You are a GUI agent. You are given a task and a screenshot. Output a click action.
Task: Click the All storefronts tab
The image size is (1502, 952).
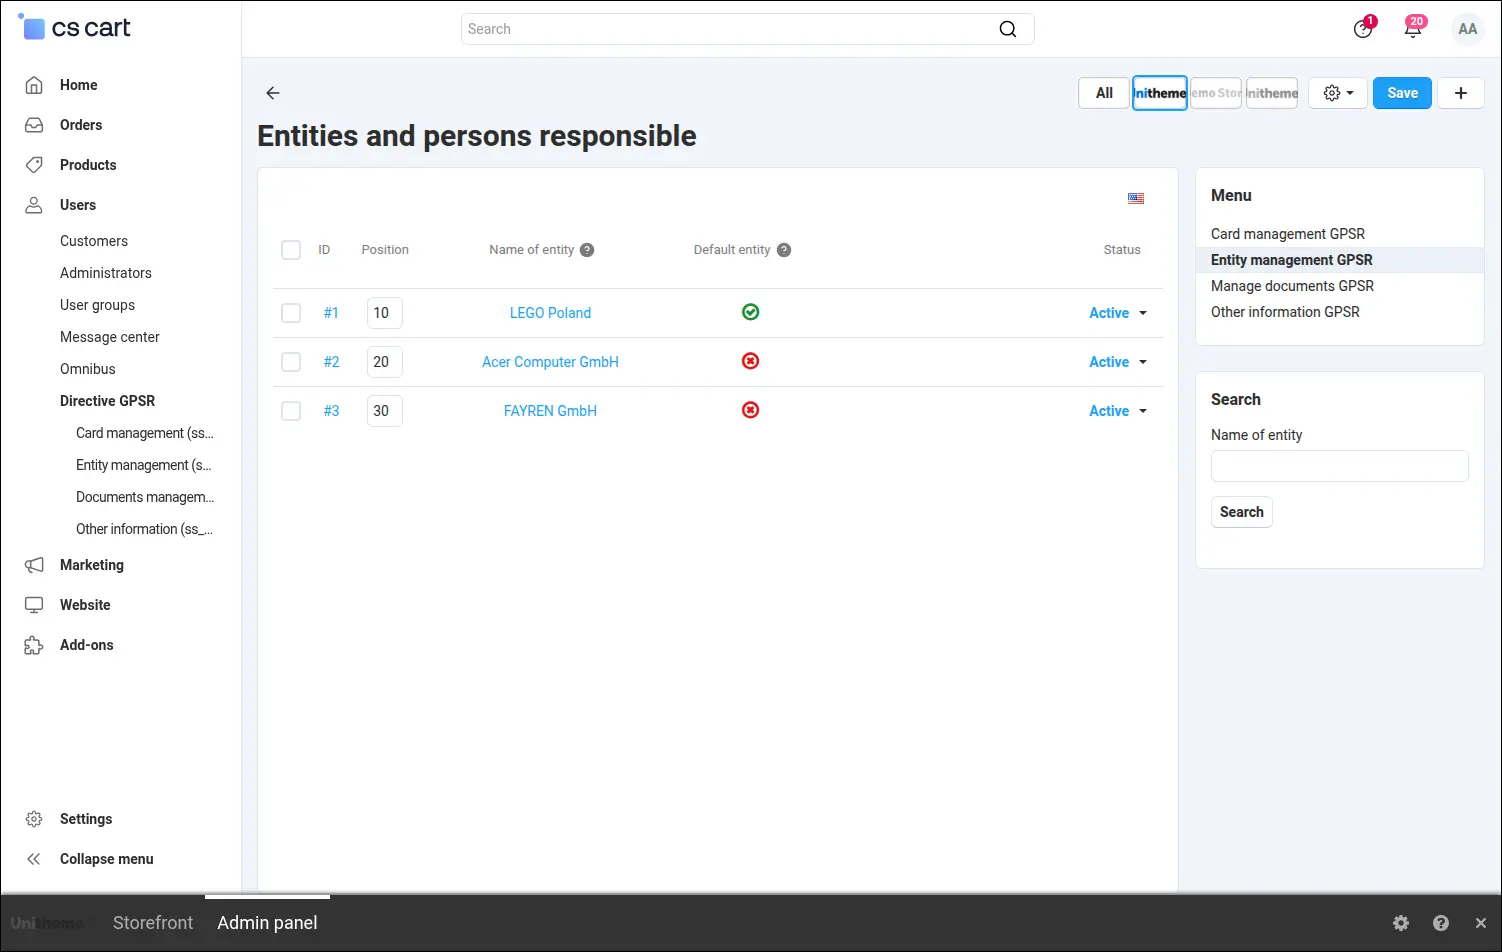point(1104,93)
